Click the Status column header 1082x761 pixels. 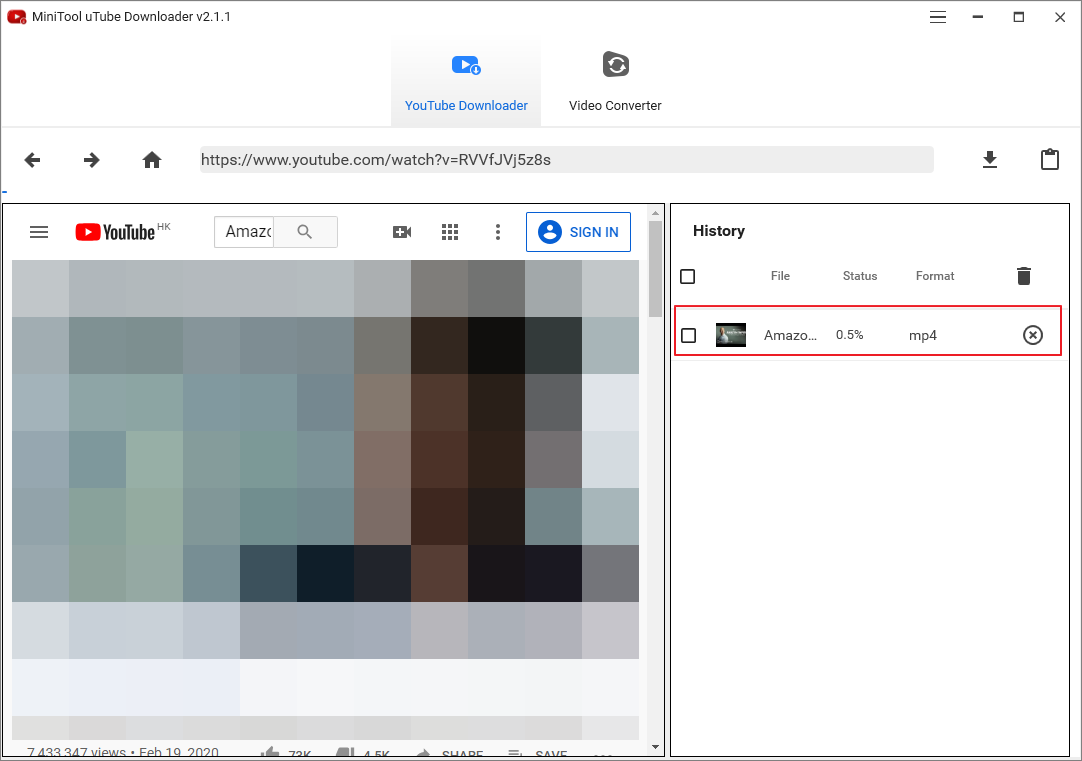tap(860, 276)
